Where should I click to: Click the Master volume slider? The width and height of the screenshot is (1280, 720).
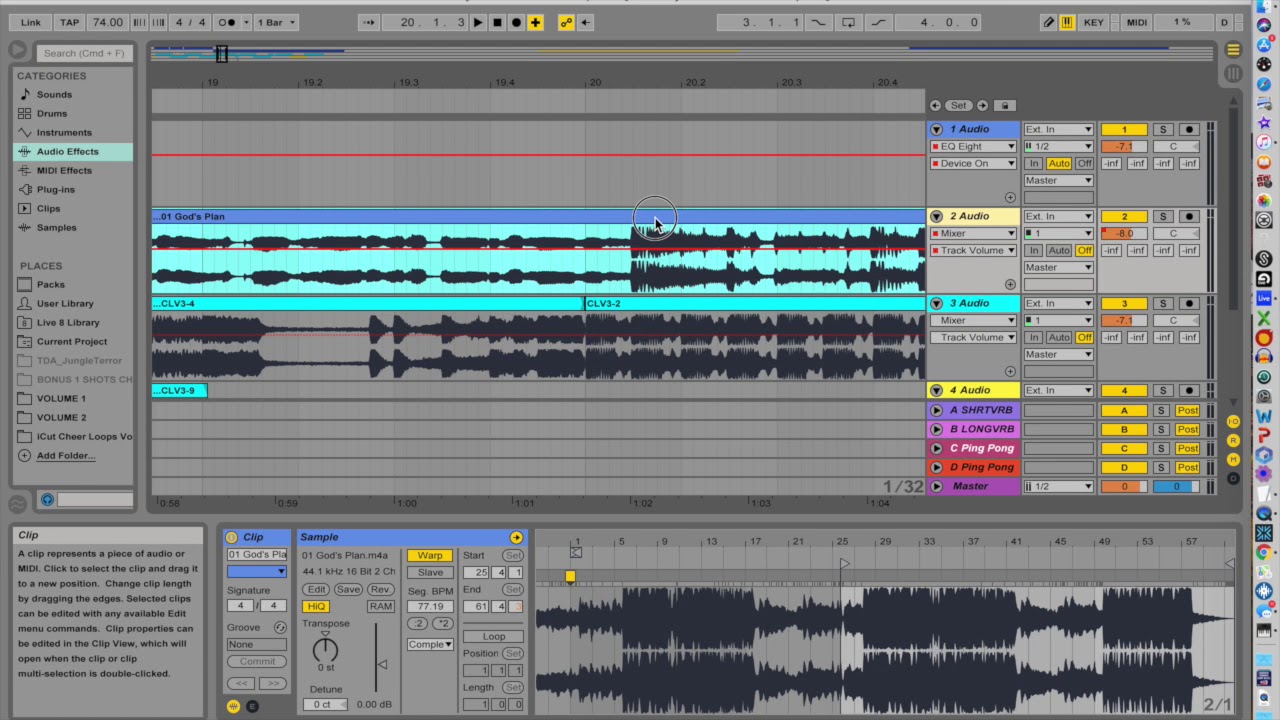1124,486
